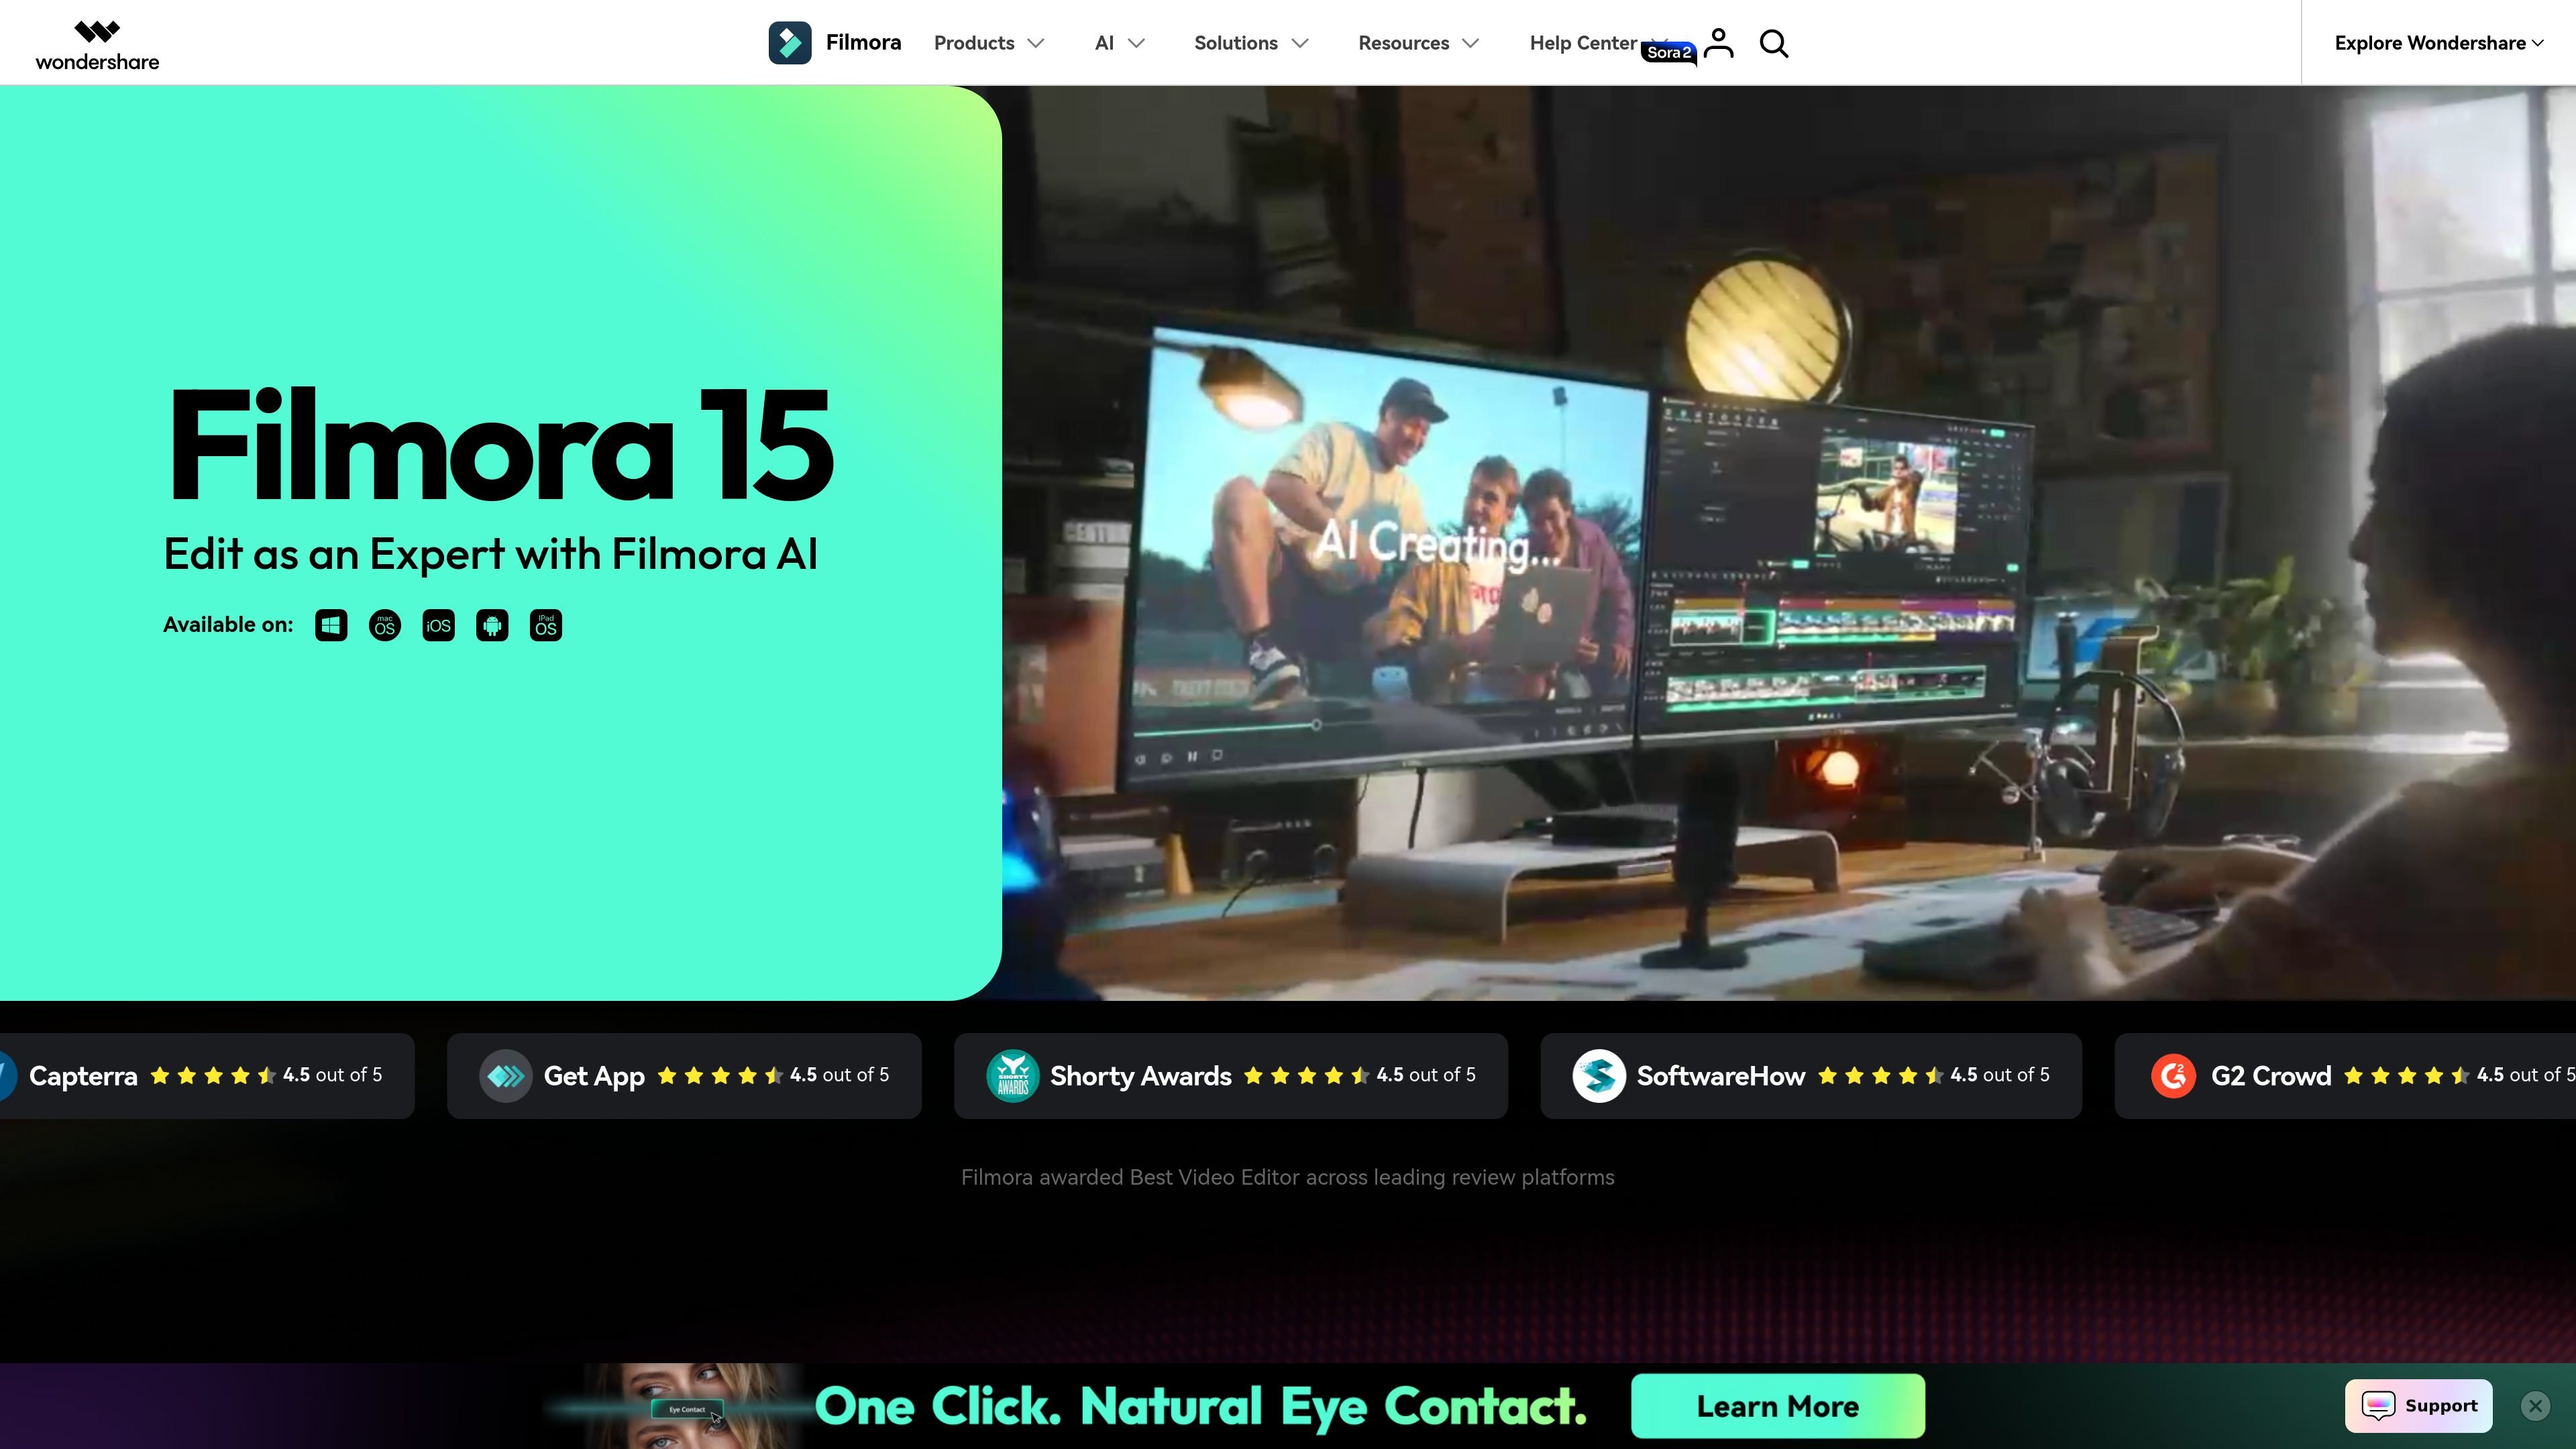Expand the Explore Wondershare dropdown

(x=2438, y=43)
